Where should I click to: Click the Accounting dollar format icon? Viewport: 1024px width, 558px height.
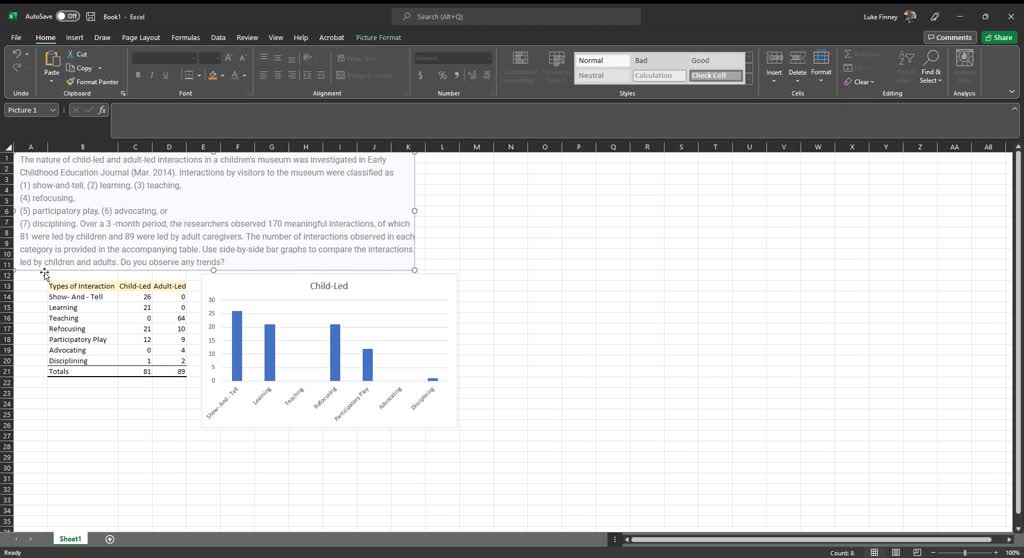point(421,75)
